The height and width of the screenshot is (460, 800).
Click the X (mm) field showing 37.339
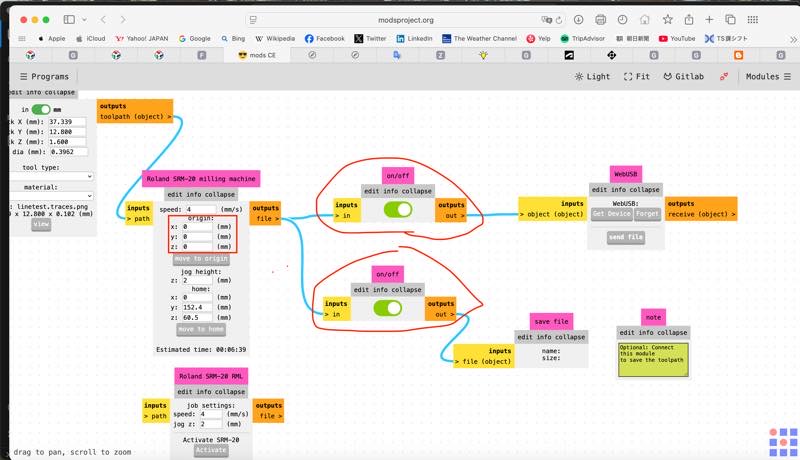[67, 122]
